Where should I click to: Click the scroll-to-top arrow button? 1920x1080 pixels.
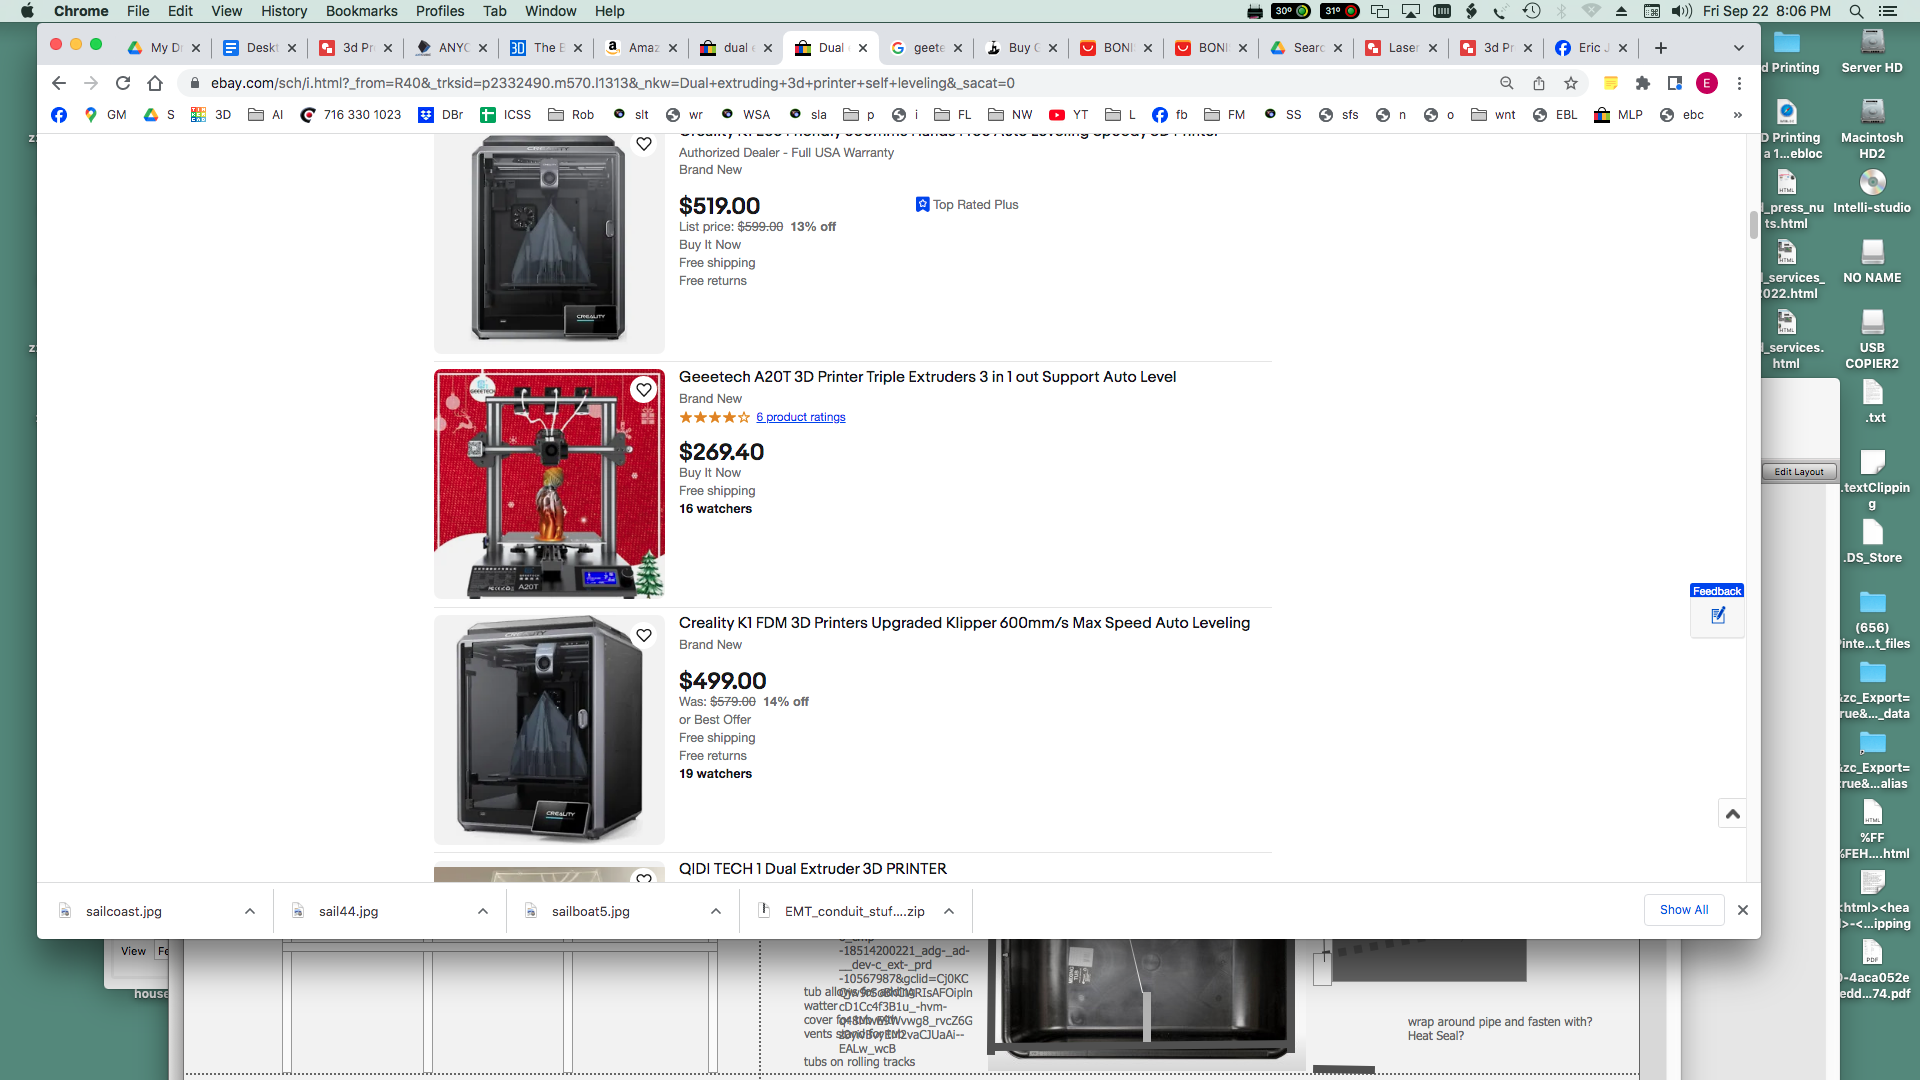pyautogui.click(x=1733, y=814)
